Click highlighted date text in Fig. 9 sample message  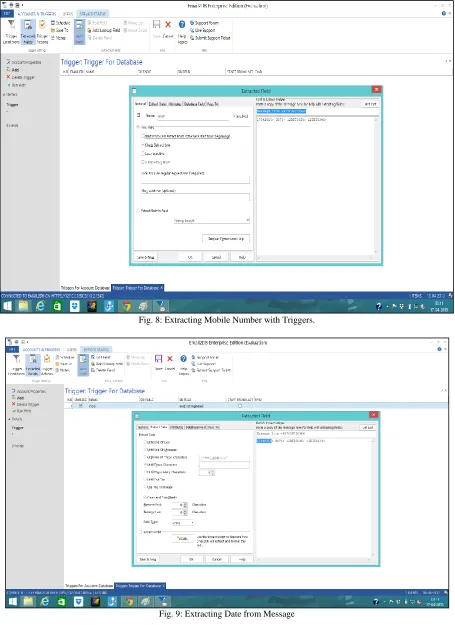point(264,441)
